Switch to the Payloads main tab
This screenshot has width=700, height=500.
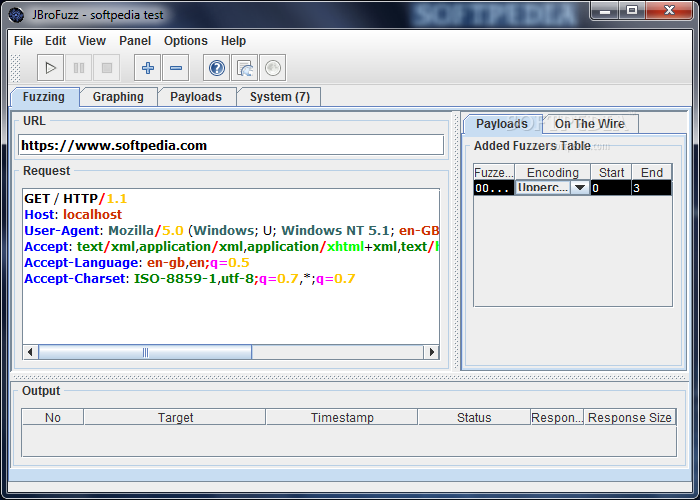coord(196,97)
